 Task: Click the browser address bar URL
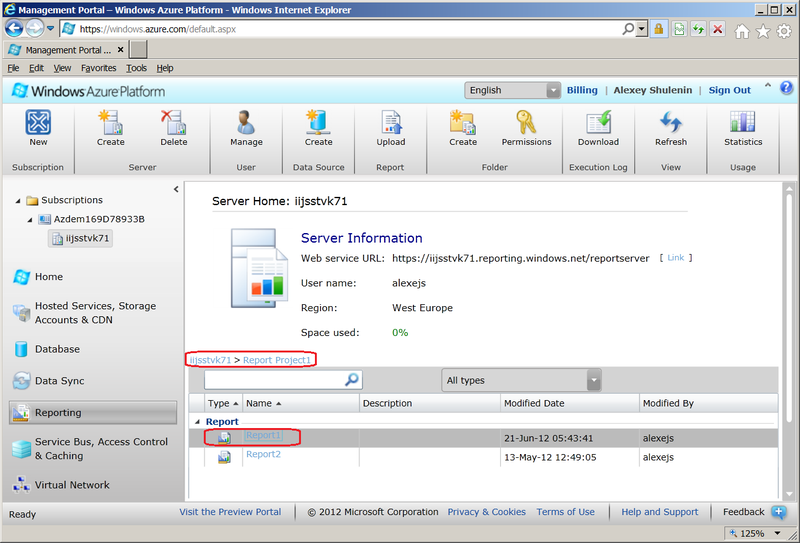(157, 29)
